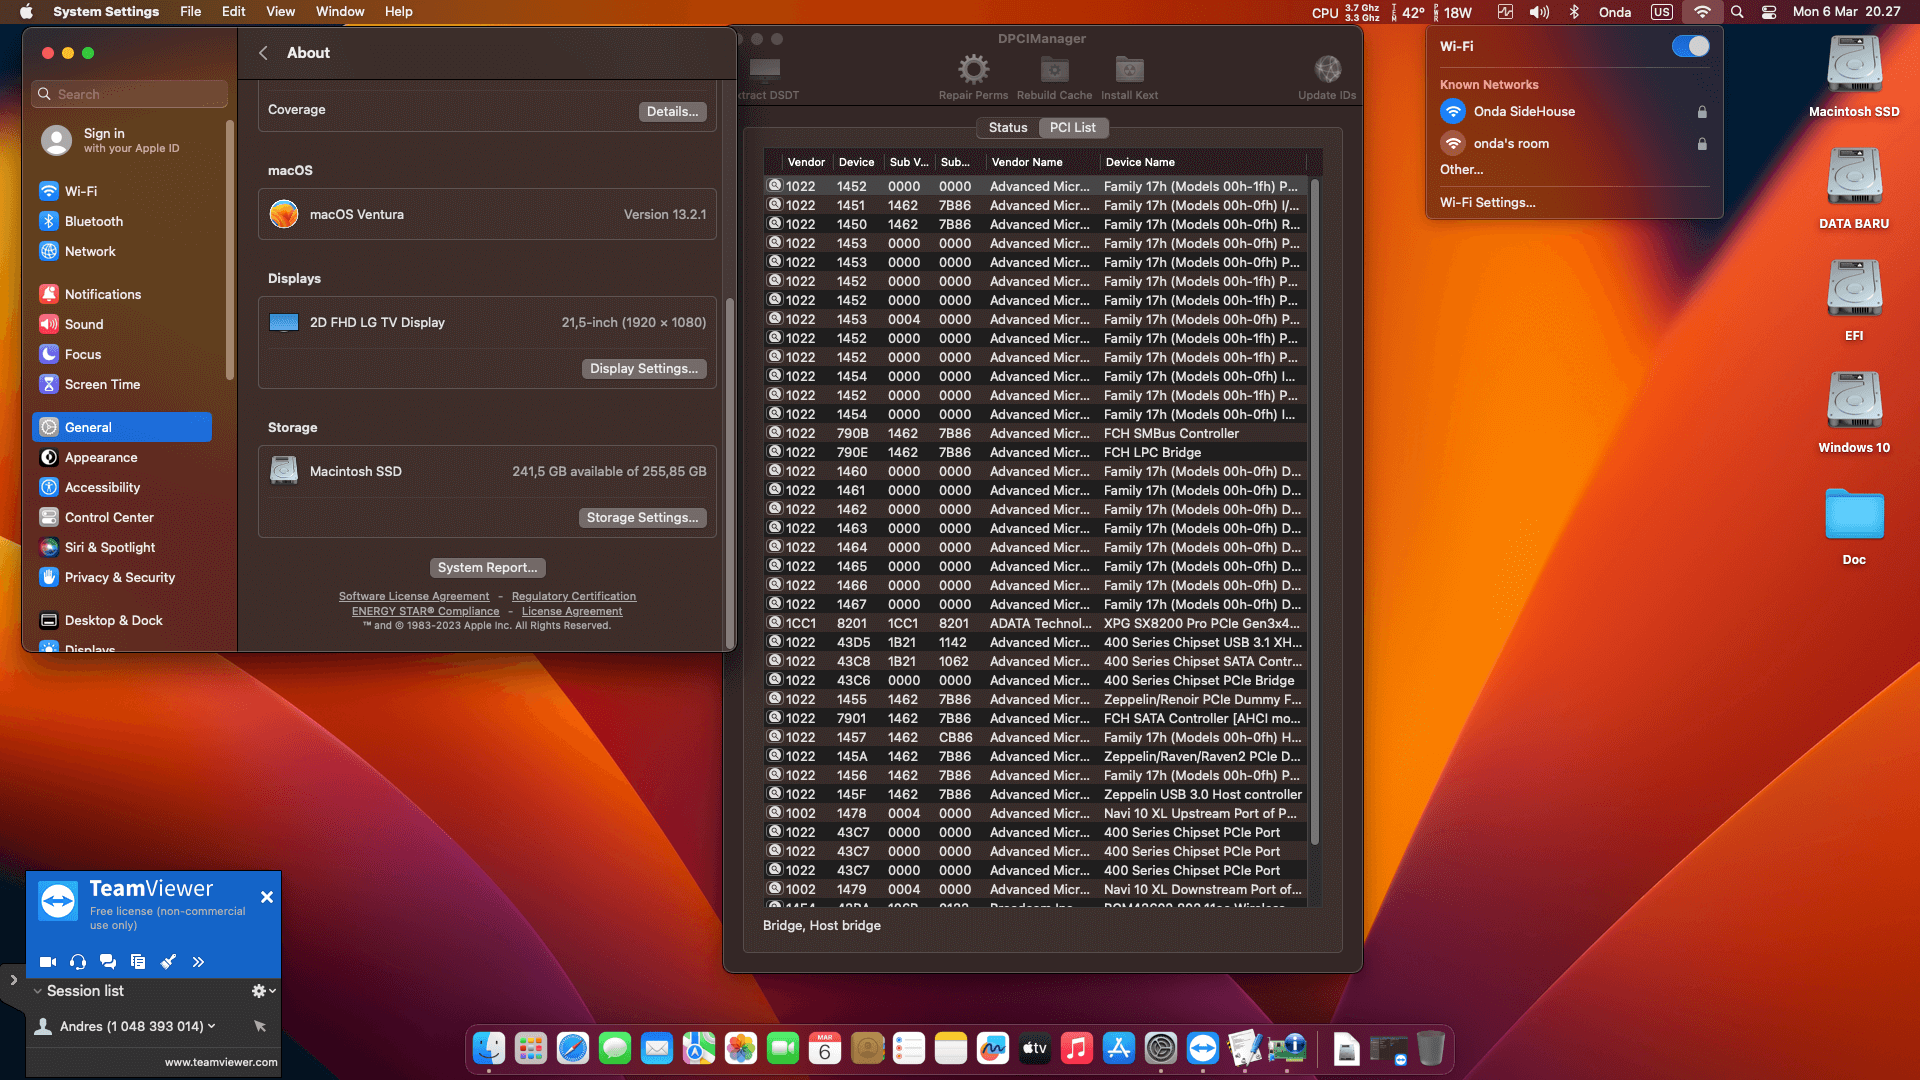This screenshot has height=1080, width=1920.
Task: Click Storage Settings button
Action: (x=642, y=517)
